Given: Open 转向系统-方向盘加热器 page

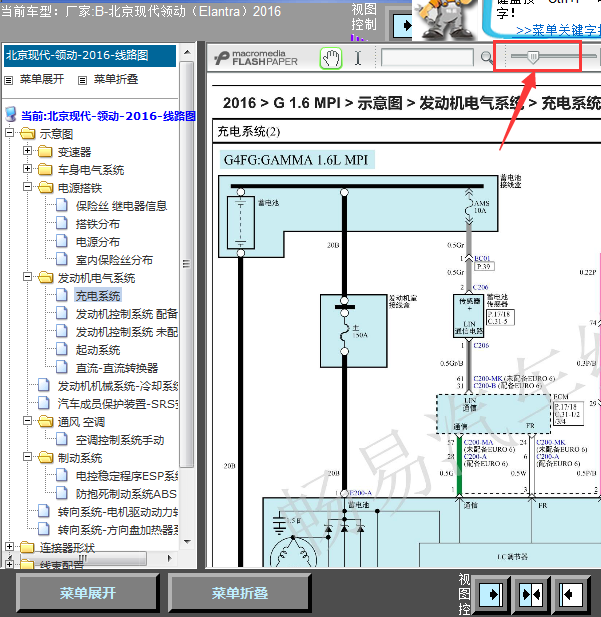Looking at the screenshot, I should tap(118, 530).
